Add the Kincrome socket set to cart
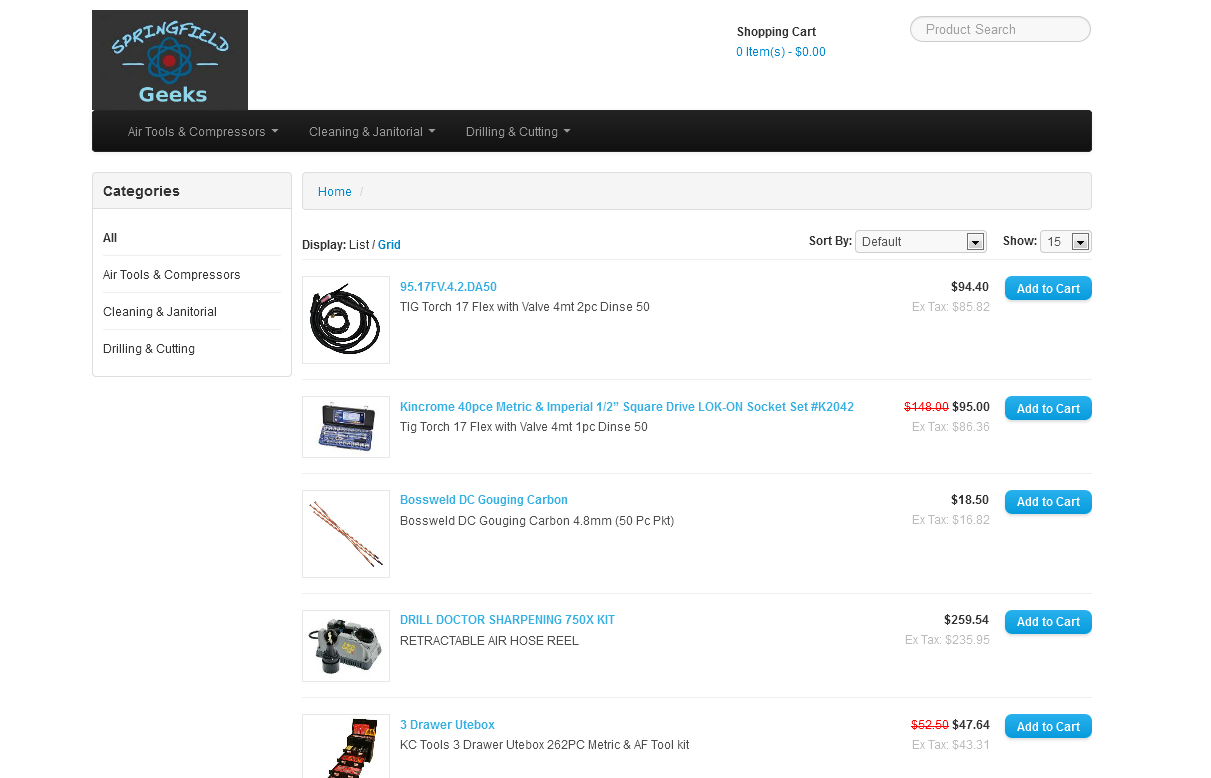Viewport: 1211px width, 778px height. click(1047, 408)
